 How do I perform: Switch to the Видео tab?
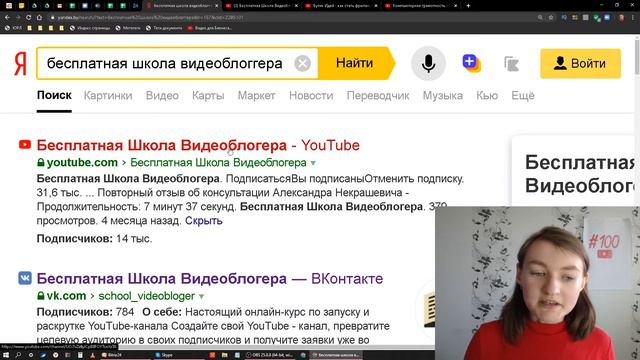click(162, 96)
